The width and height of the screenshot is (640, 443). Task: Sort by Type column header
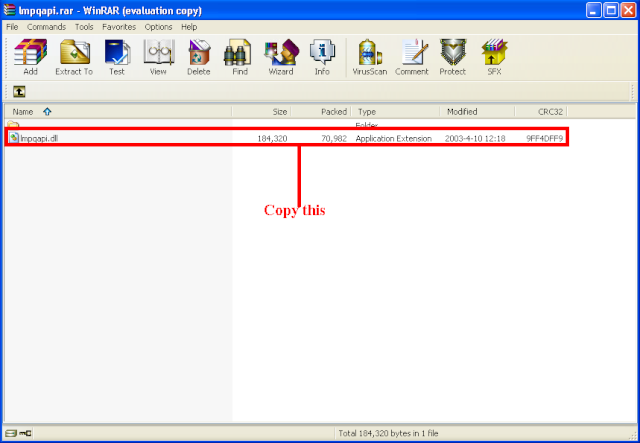395,111
